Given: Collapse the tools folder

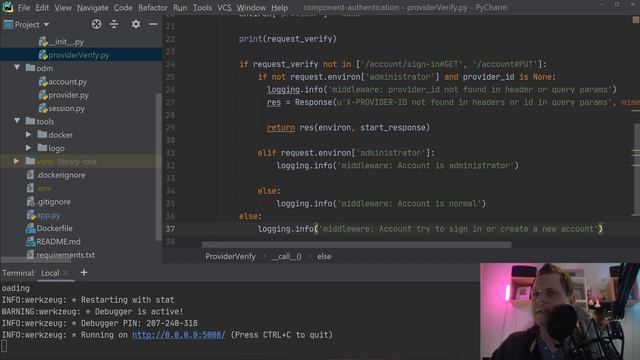Looking at the screenshot, I should coord(17,121).
